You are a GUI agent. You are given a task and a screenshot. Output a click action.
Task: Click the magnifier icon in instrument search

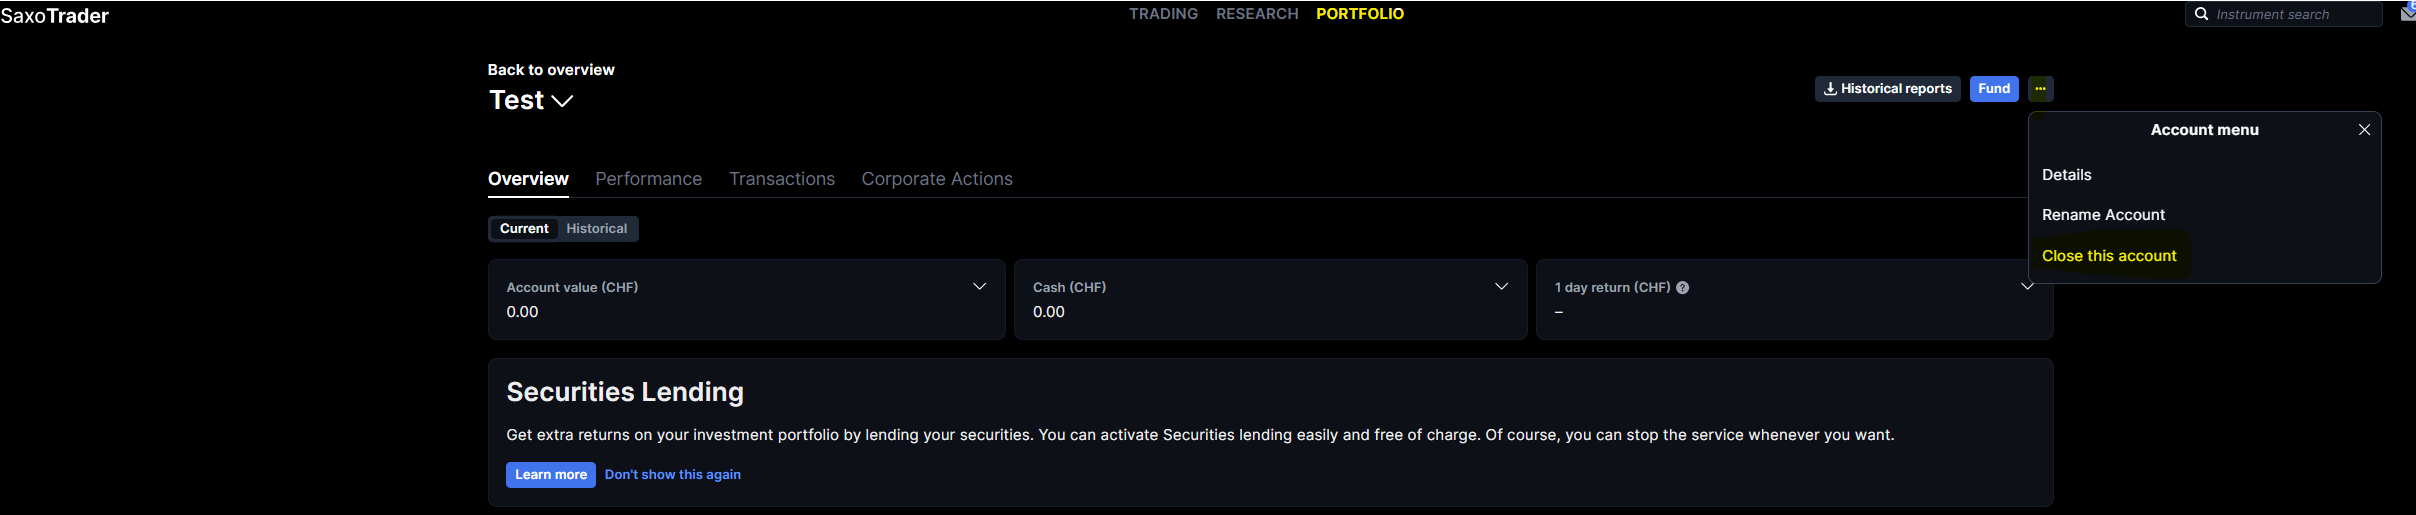(x=2201, y=14)
